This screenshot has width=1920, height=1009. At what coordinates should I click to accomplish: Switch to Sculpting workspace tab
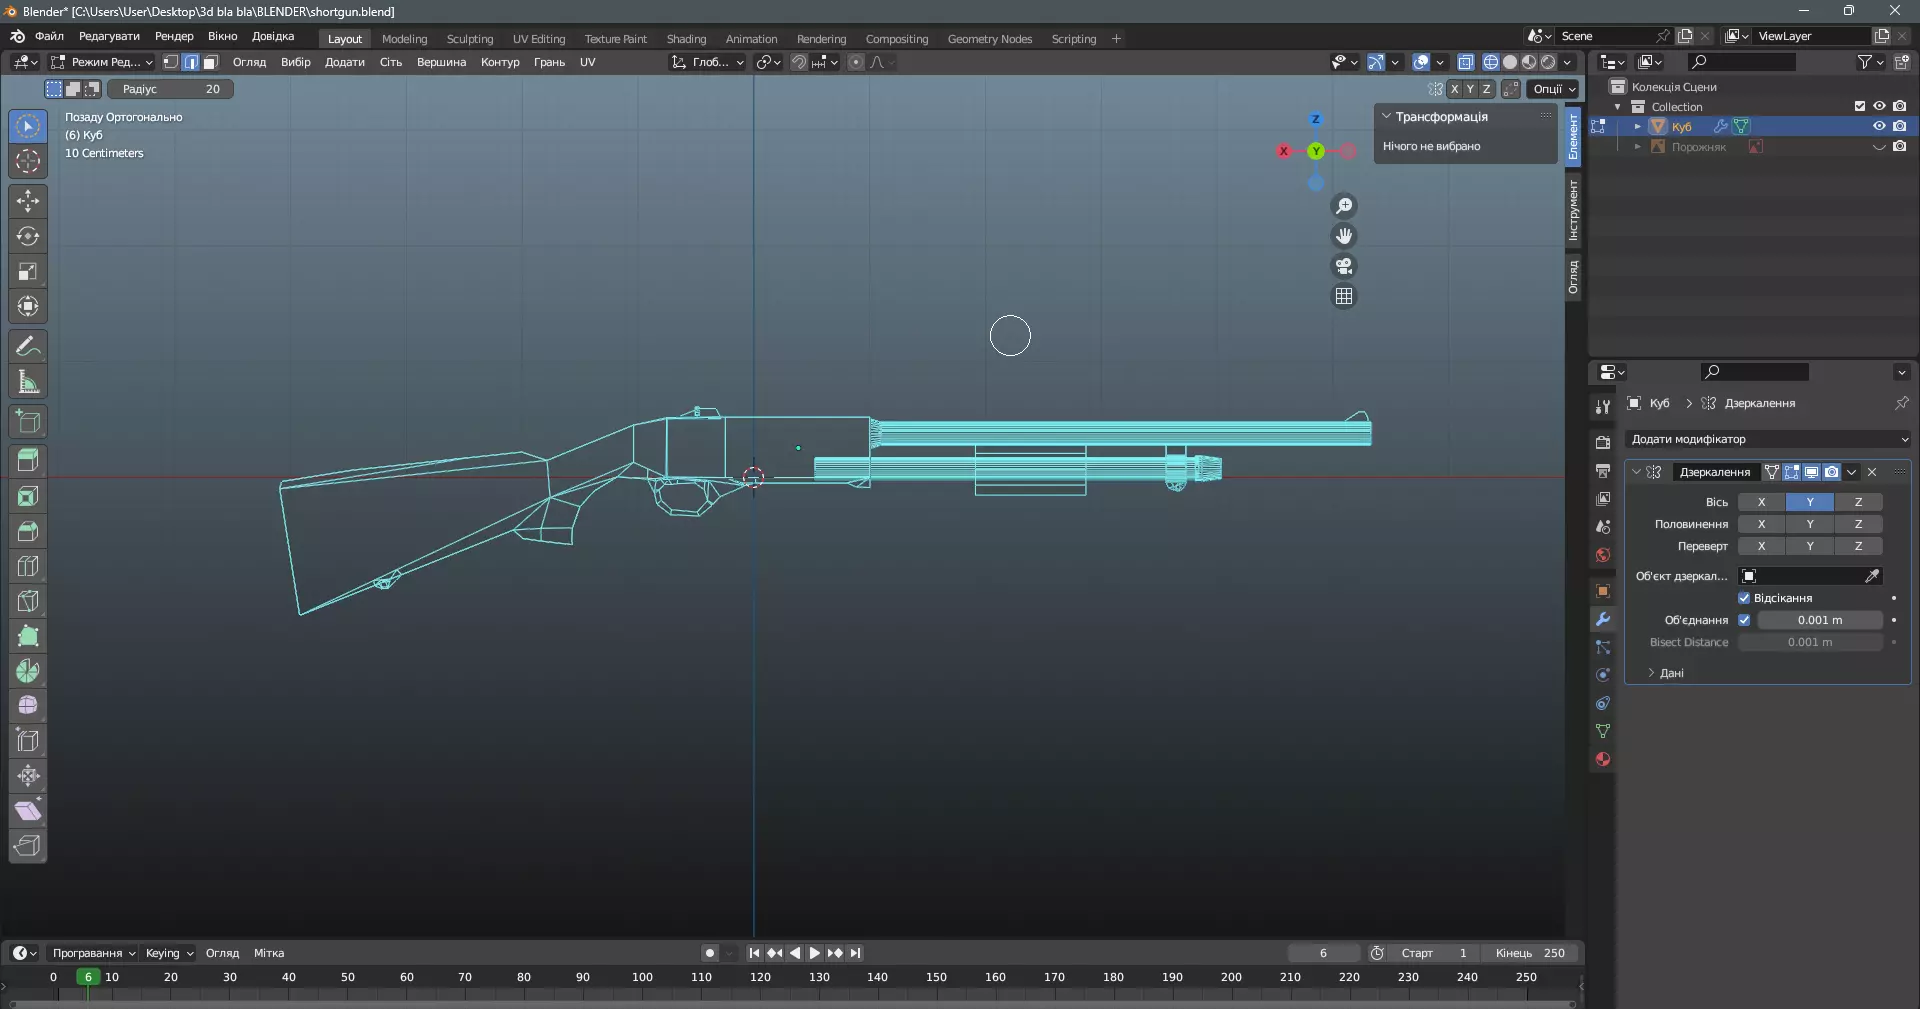point(470,39)
